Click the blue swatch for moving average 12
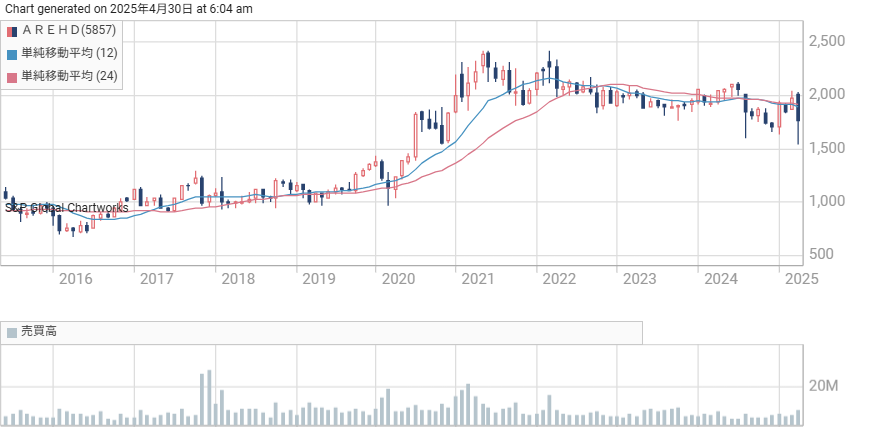 point(12,54)
